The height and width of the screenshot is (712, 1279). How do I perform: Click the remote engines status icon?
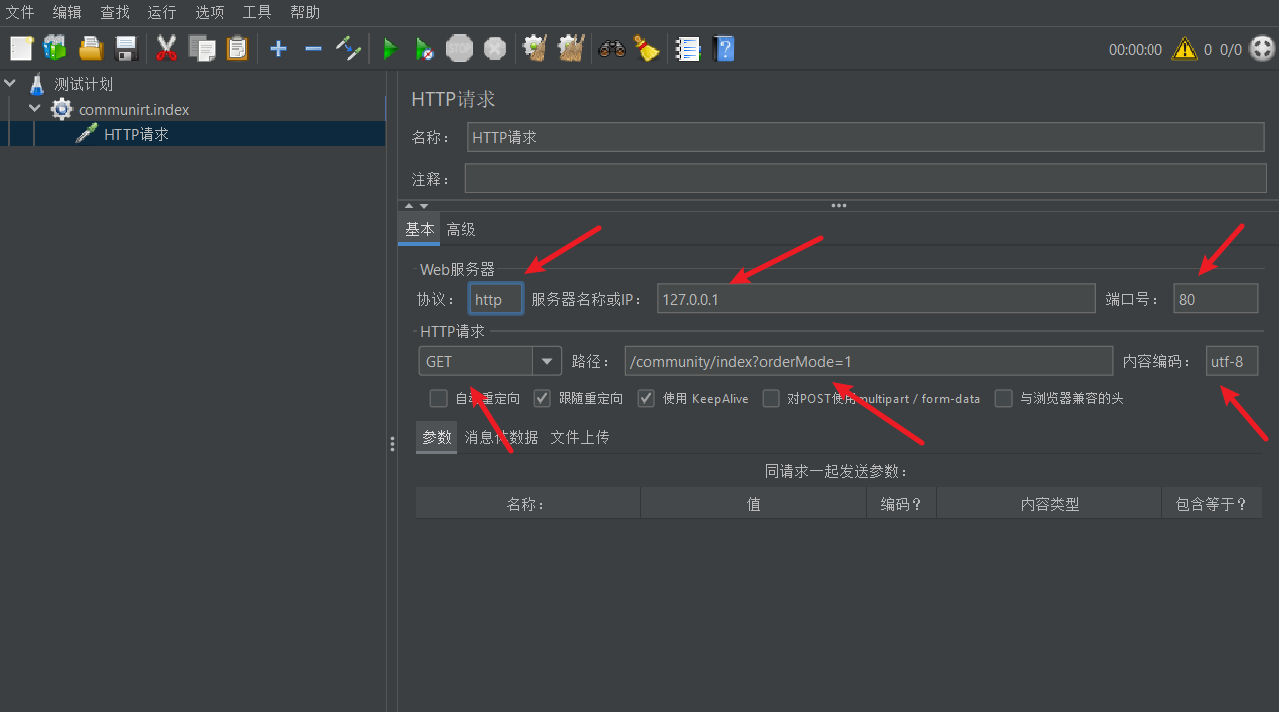1263,48
